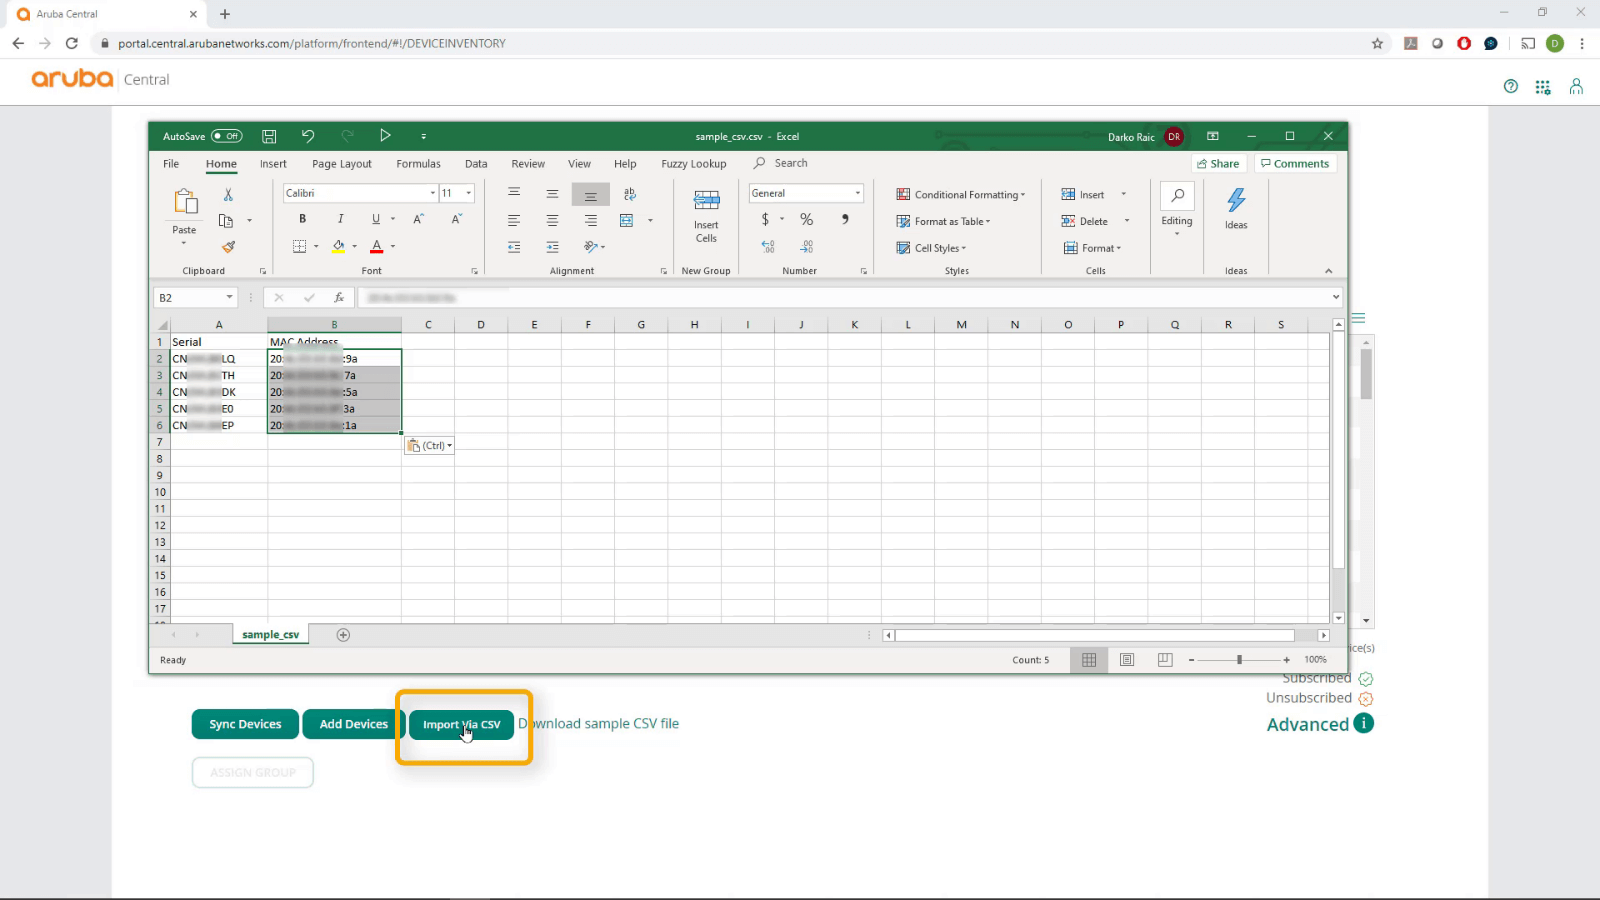This screenshot has width=1600, height=900.
Task: Apply Bold formatting
Action: pos(302,219)
